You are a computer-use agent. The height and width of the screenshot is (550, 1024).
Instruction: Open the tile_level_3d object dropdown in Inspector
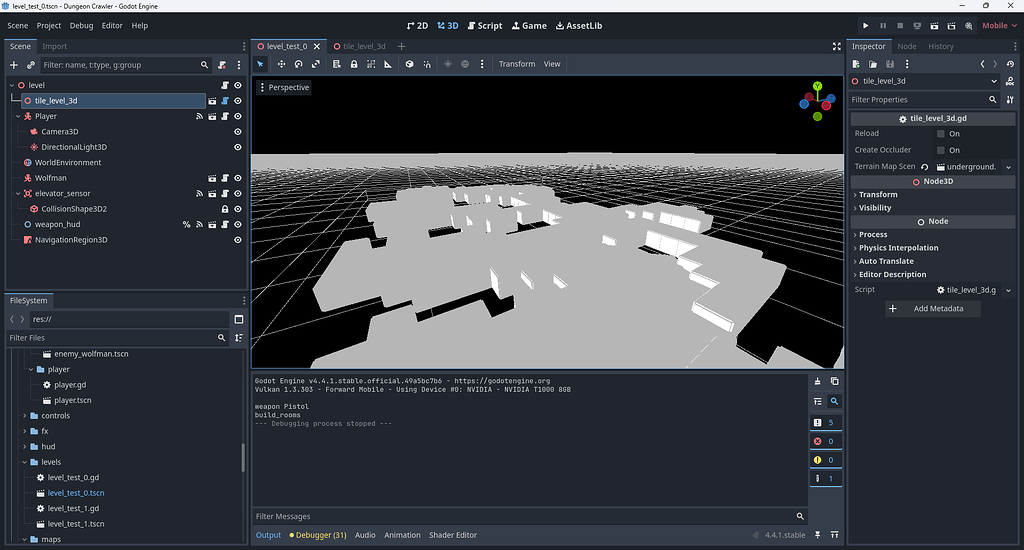pos(924,81)
